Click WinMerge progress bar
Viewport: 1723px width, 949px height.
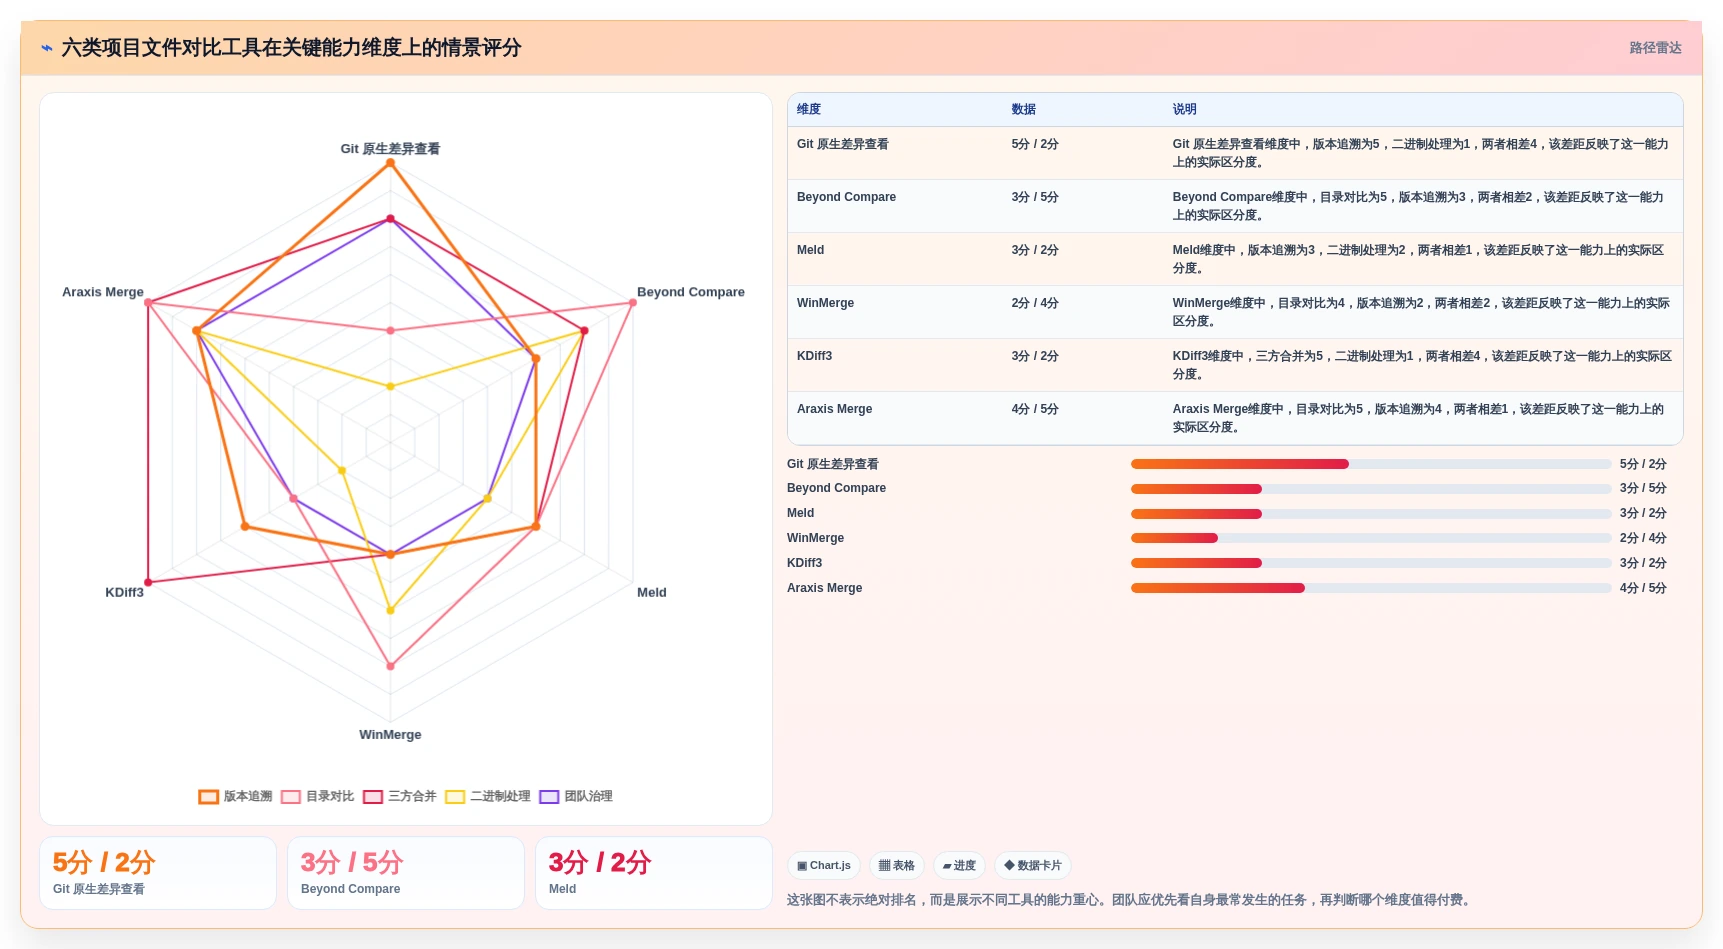[1371, 538]
